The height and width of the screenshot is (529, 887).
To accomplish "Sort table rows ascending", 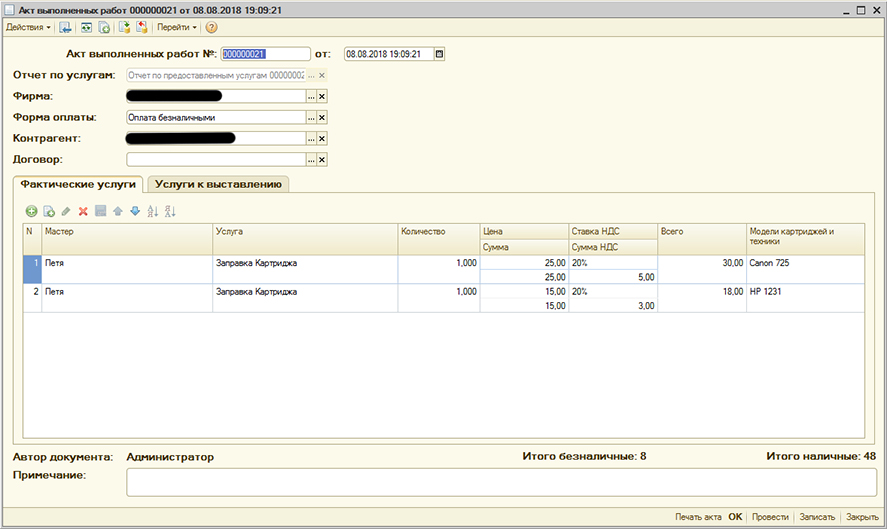I will (x=153, y=211).
